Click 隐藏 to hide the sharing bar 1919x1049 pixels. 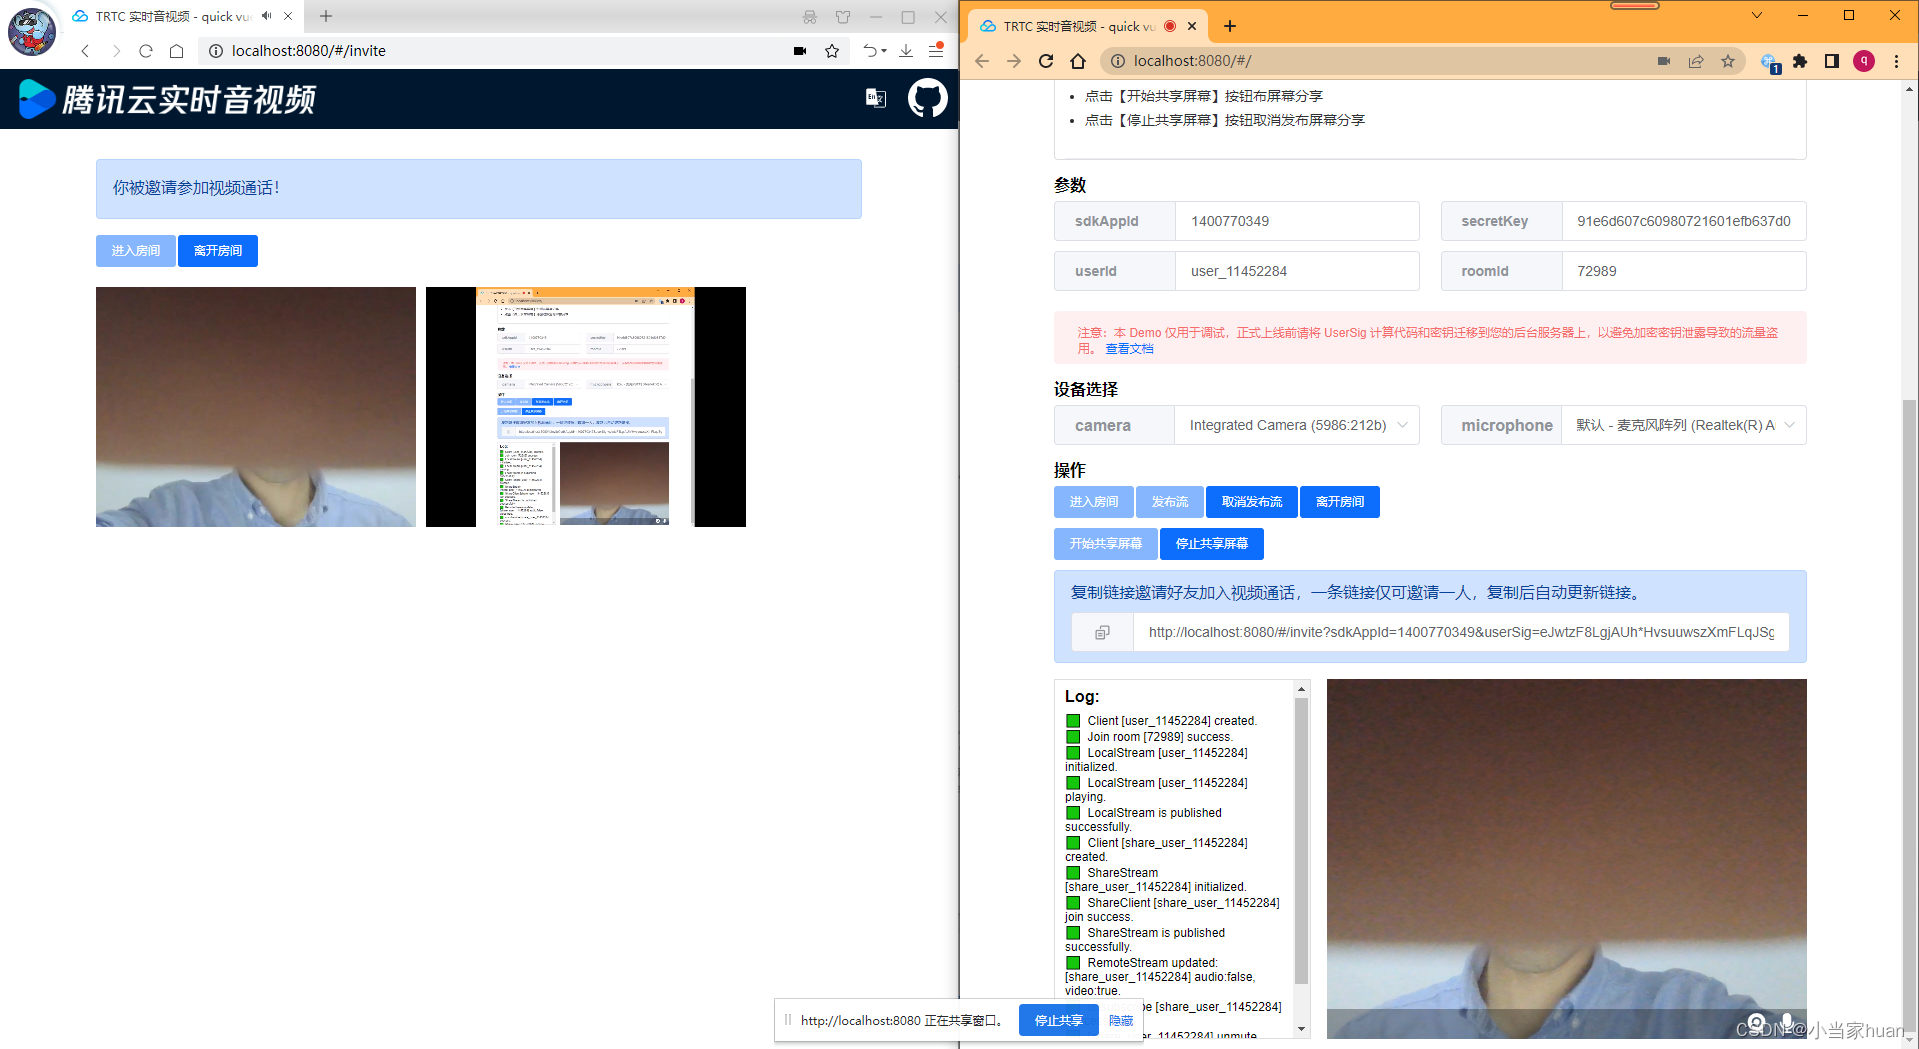tap(1121, 1020)
